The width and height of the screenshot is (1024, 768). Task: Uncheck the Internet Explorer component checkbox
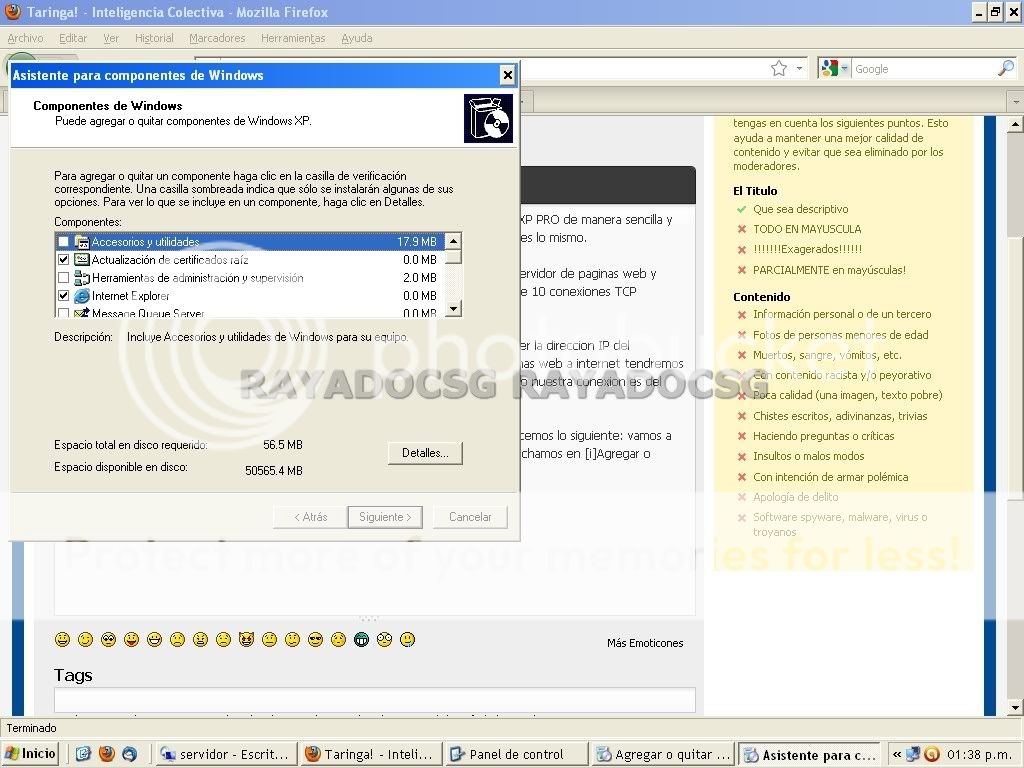63,296
